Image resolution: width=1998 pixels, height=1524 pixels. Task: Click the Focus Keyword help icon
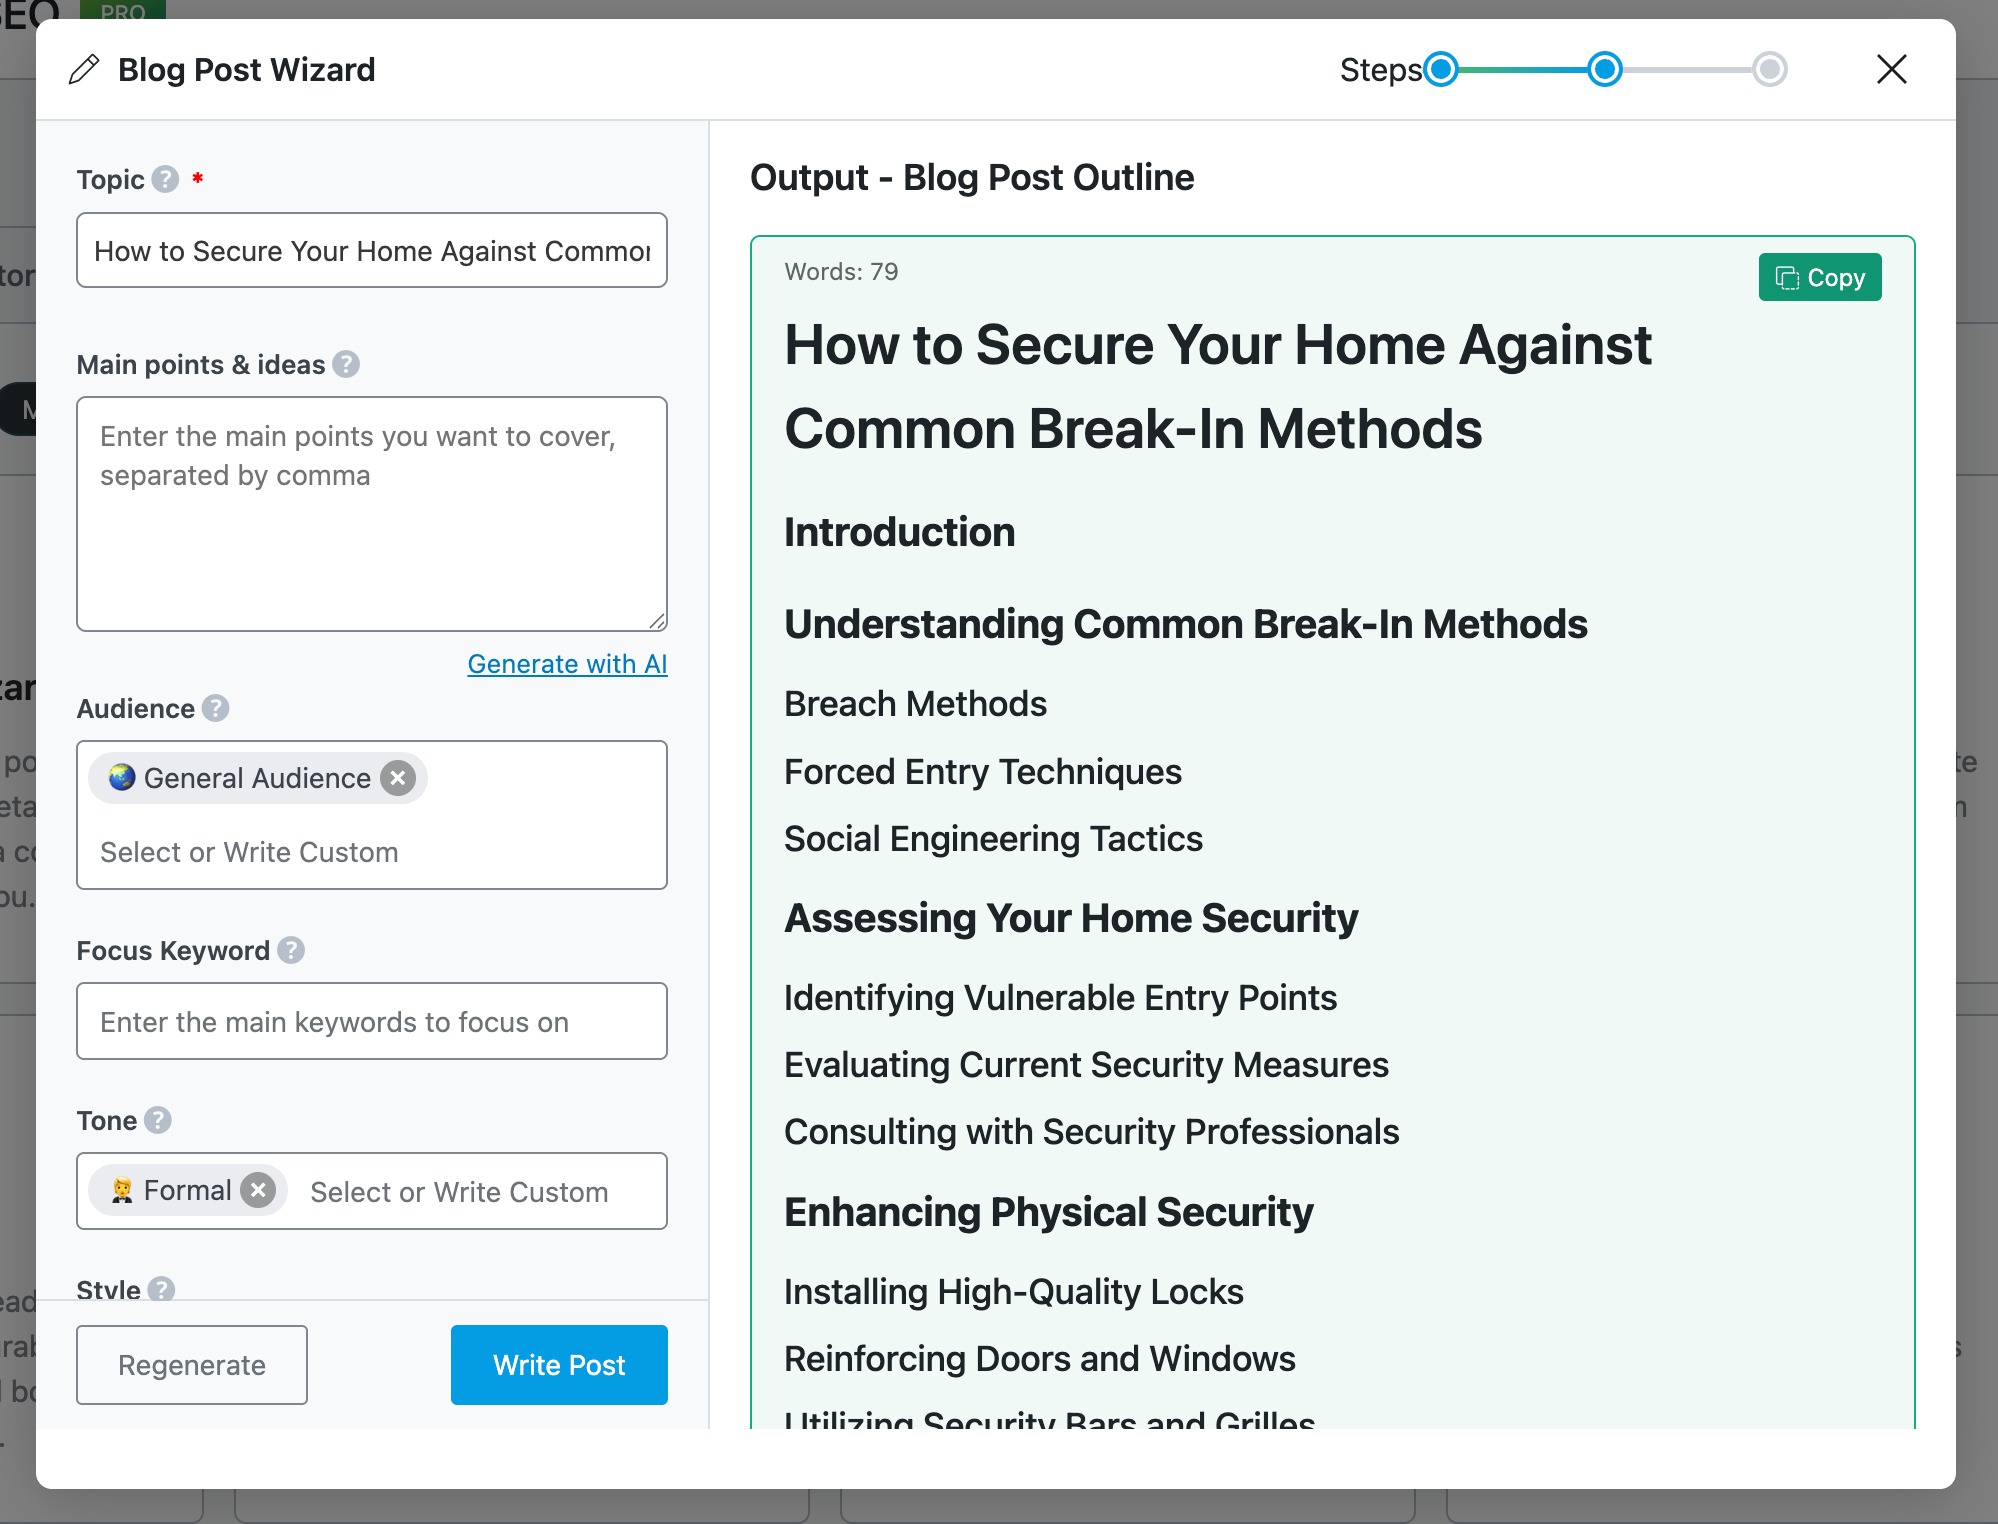tap(291, 950)
